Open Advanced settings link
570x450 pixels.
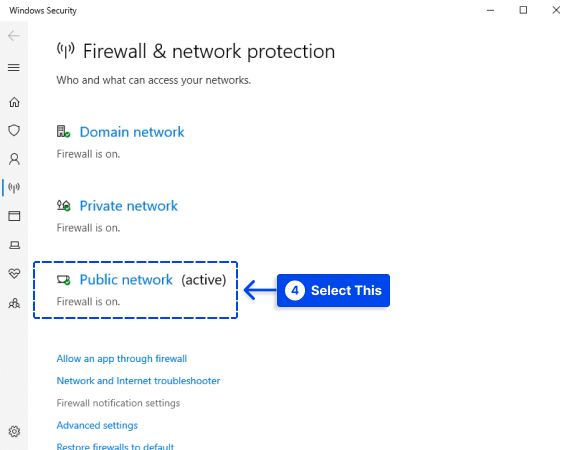(97, 425)
